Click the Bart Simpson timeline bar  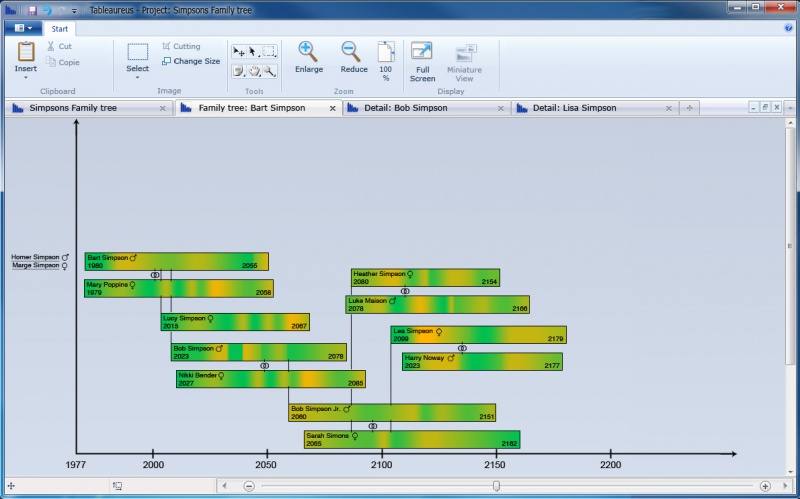[176, 261]
